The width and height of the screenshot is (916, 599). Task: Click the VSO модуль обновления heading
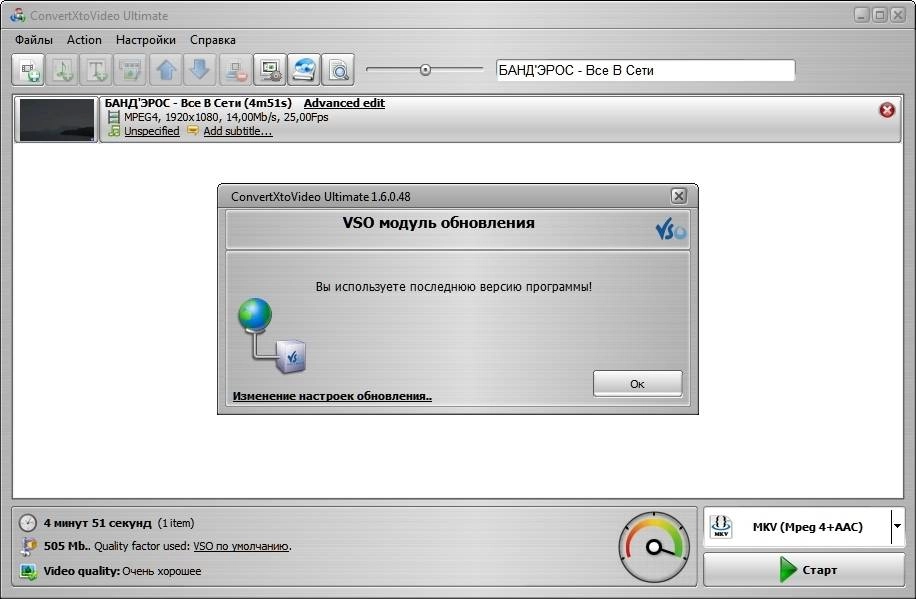click(438, 223)
